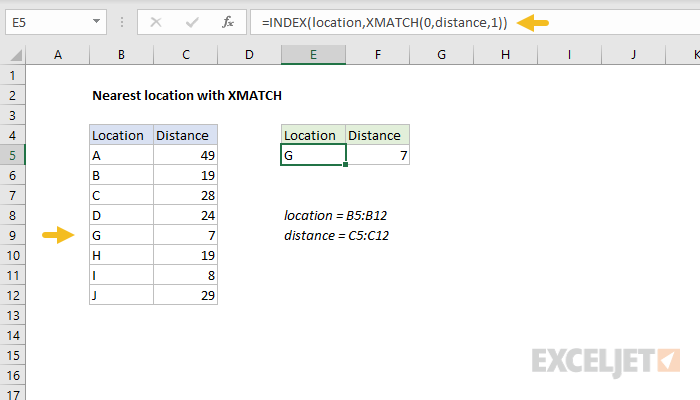Select the "Distance" header in column C

(186, 135)
